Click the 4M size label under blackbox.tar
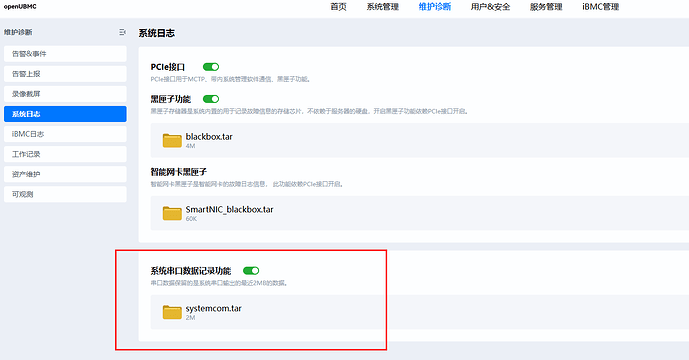This screenshot has height=360, width=689. [190, 146]
